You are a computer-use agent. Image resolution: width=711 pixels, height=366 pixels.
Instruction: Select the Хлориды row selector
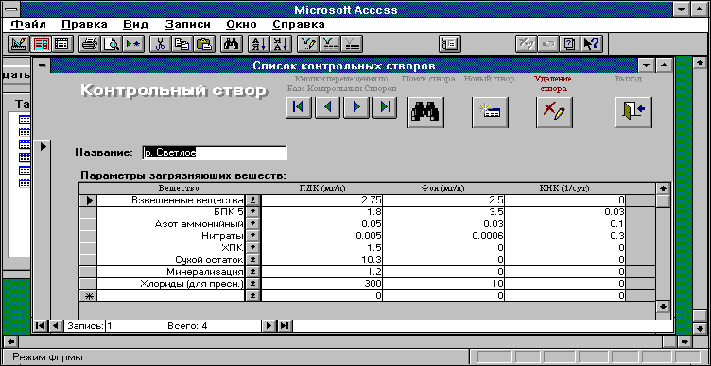(88, 284)
